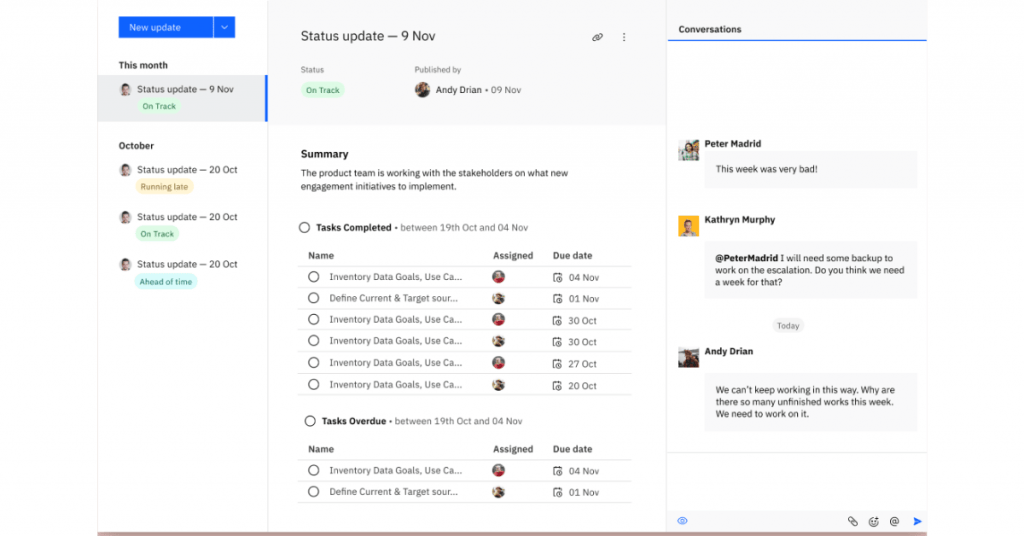Click assignee avatar in the 27 Oct row
The width and height of the screenshot is (1024, 536).
click(x=498, y=362)
